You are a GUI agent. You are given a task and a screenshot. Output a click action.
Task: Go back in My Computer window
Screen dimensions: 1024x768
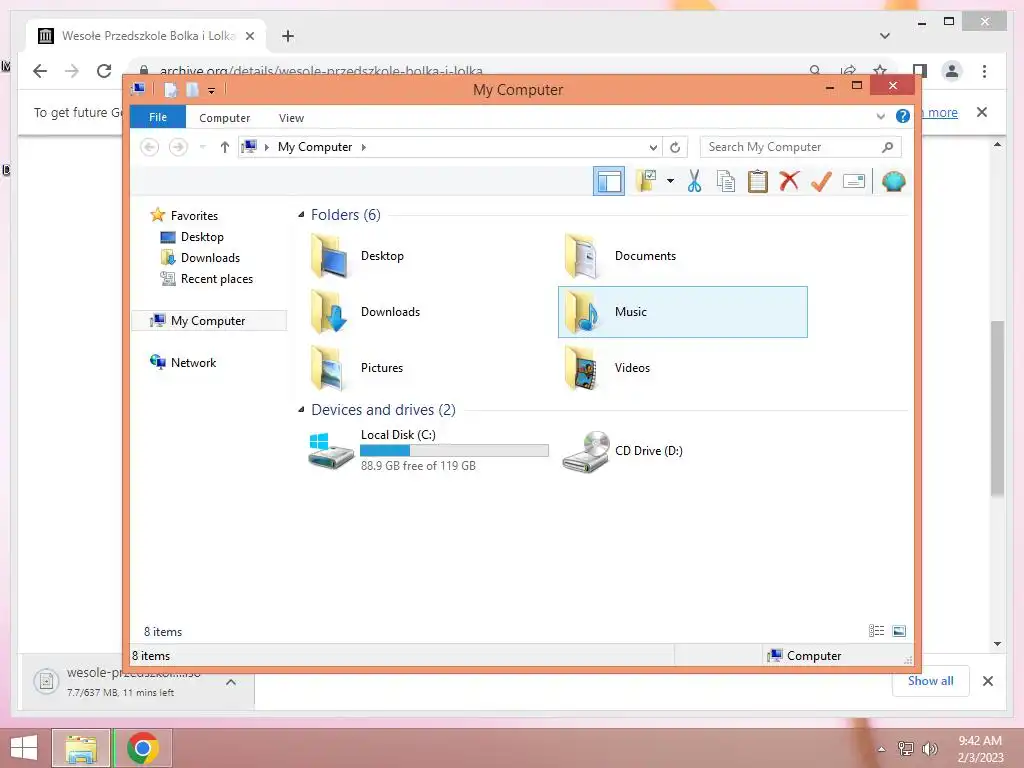tap(150, 147)
